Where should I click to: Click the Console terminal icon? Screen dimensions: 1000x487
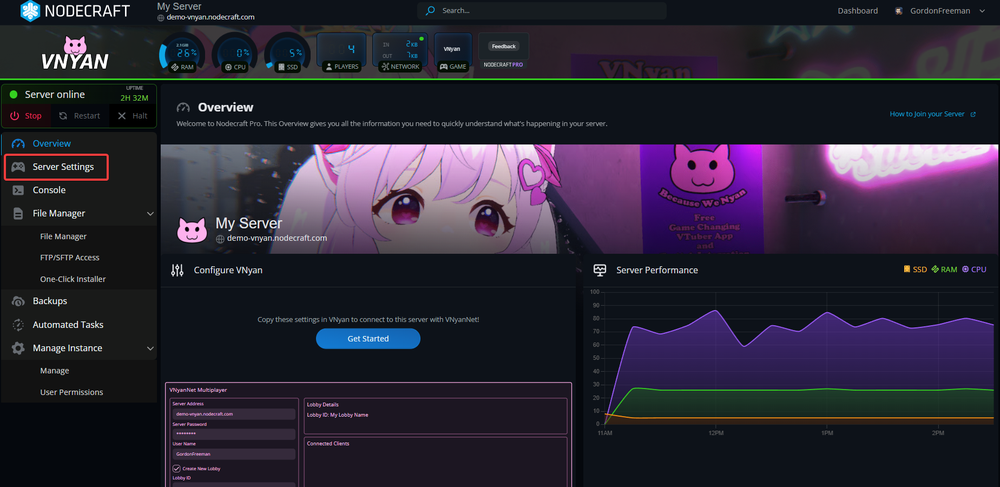coord(18,190)
